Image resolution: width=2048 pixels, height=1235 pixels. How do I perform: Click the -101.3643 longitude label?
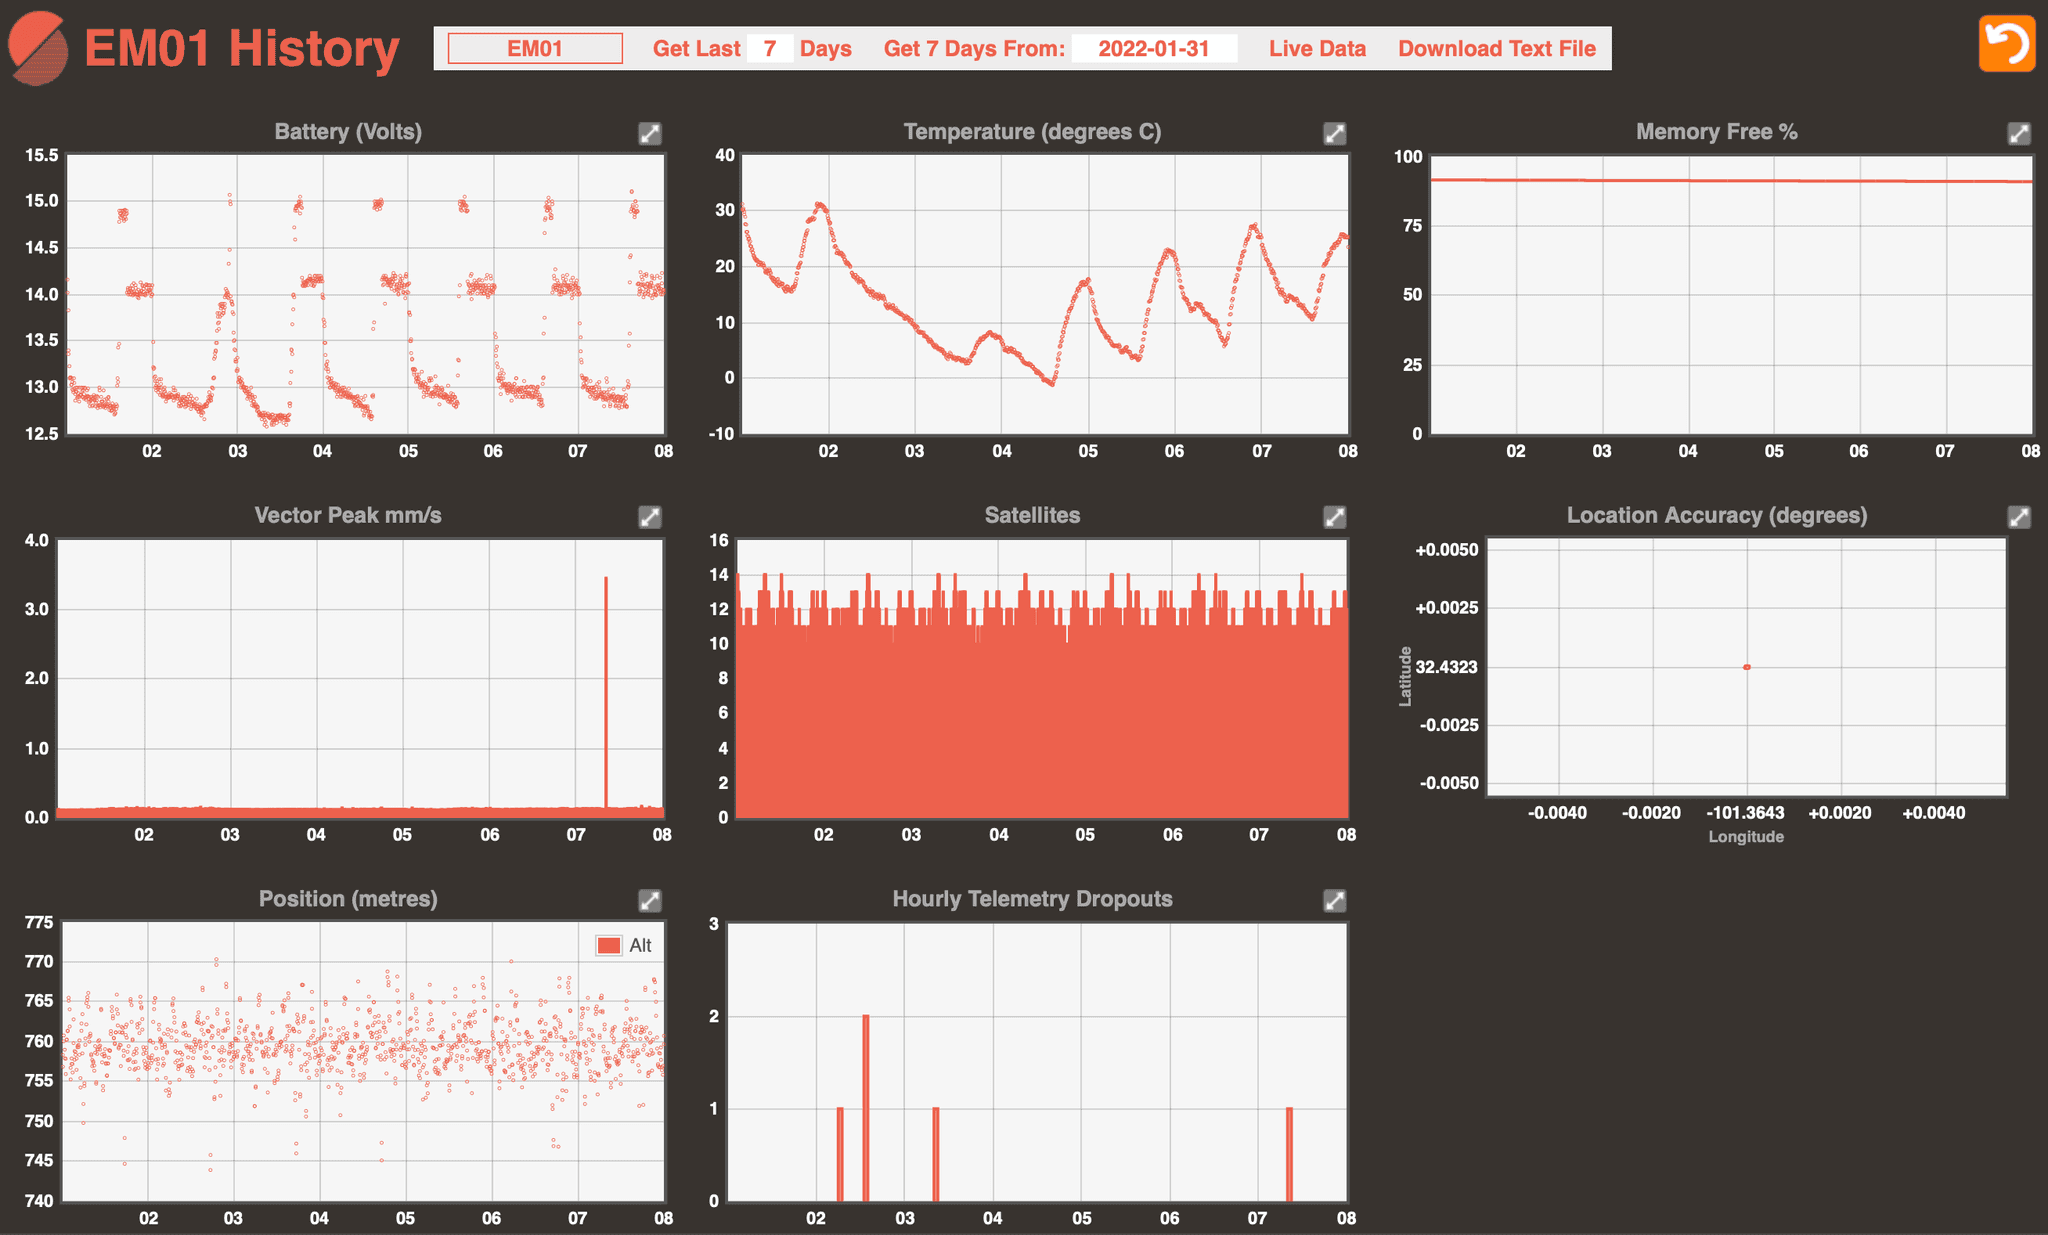(1745, 813)
